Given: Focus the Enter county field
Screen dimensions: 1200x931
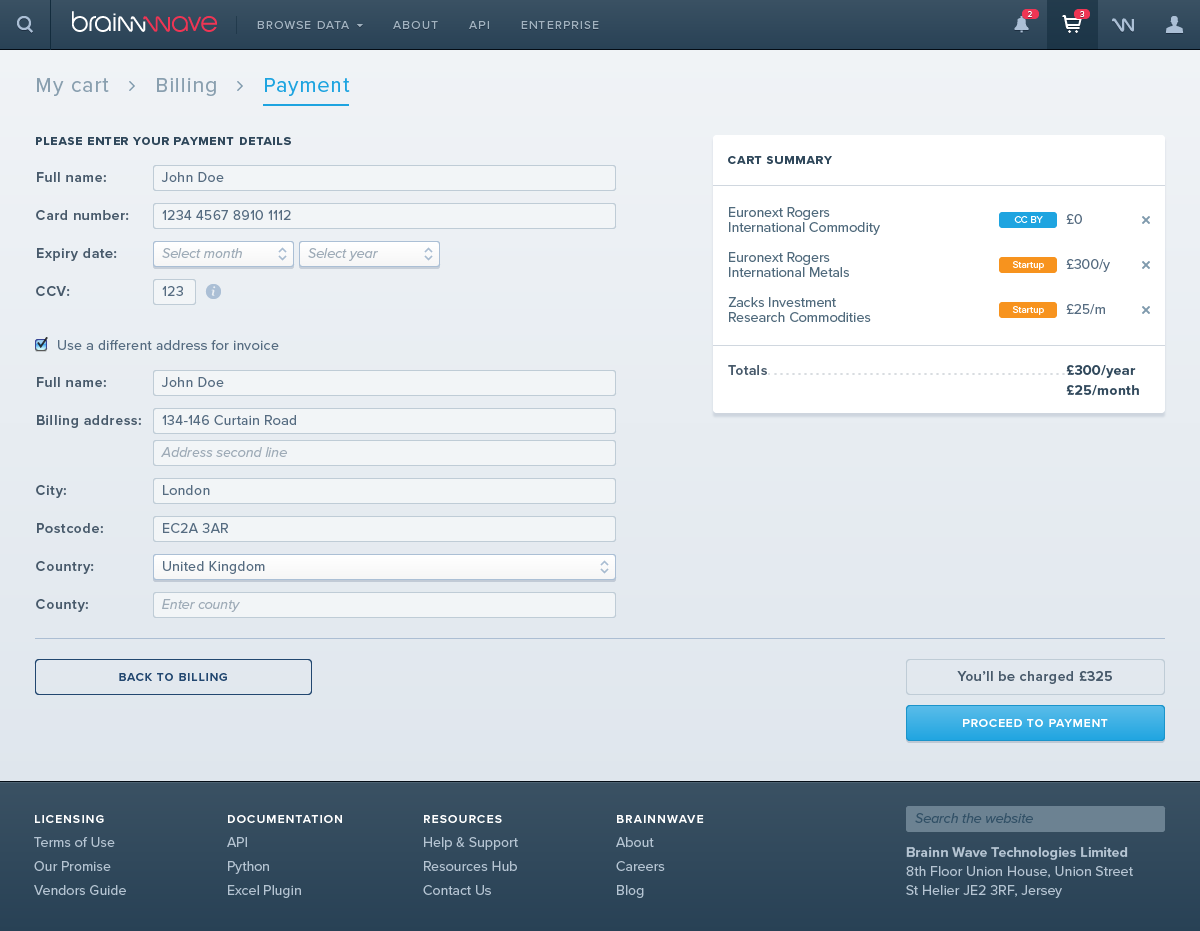Looking at the screenshot, I should point(384,605).
